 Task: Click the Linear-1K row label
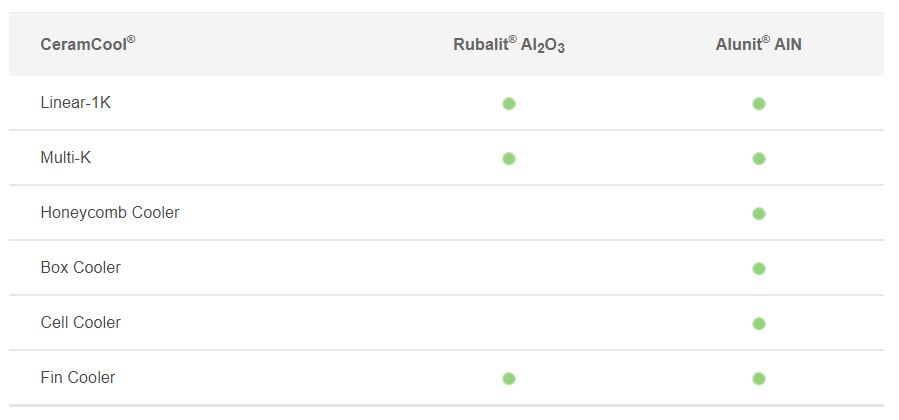76,103
